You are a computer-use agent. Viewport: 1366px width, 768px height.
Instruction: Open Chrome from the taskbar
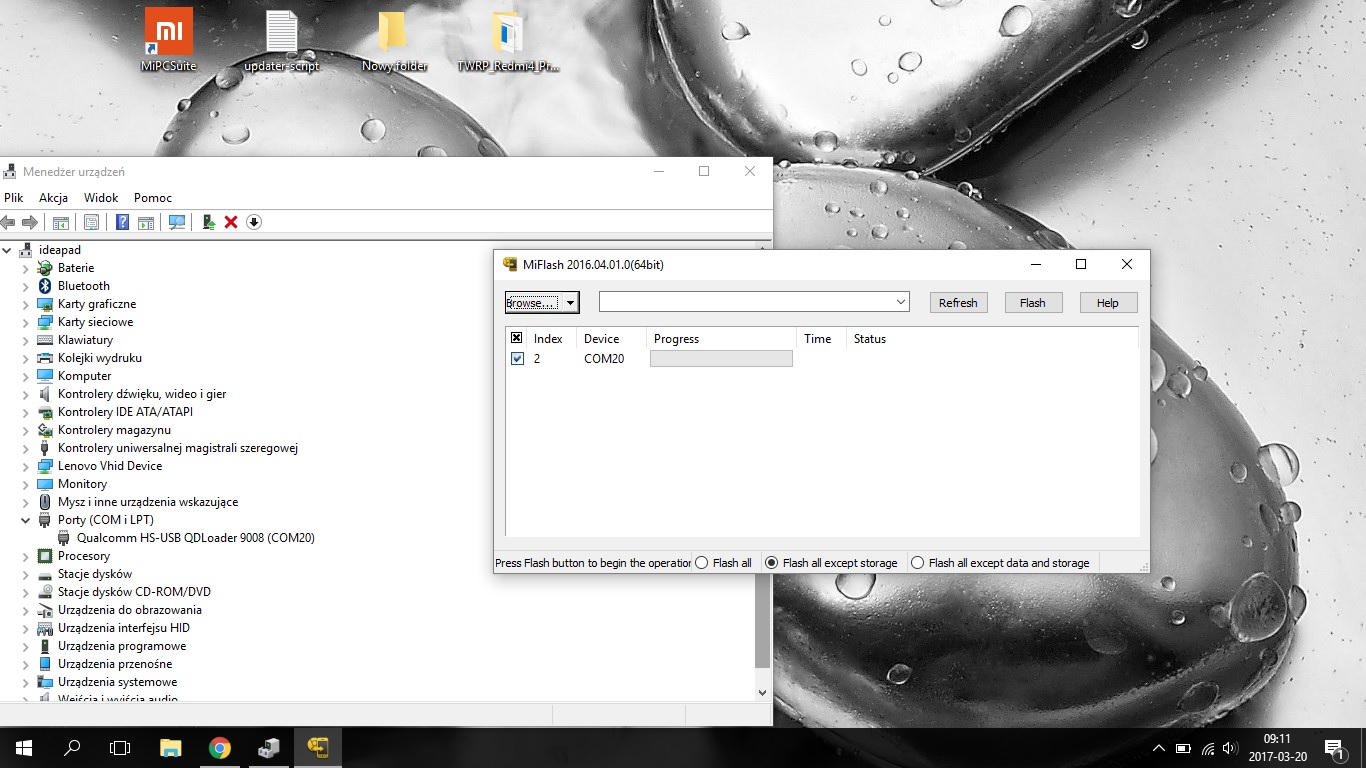pyautogui.click(x=220, y=747)
